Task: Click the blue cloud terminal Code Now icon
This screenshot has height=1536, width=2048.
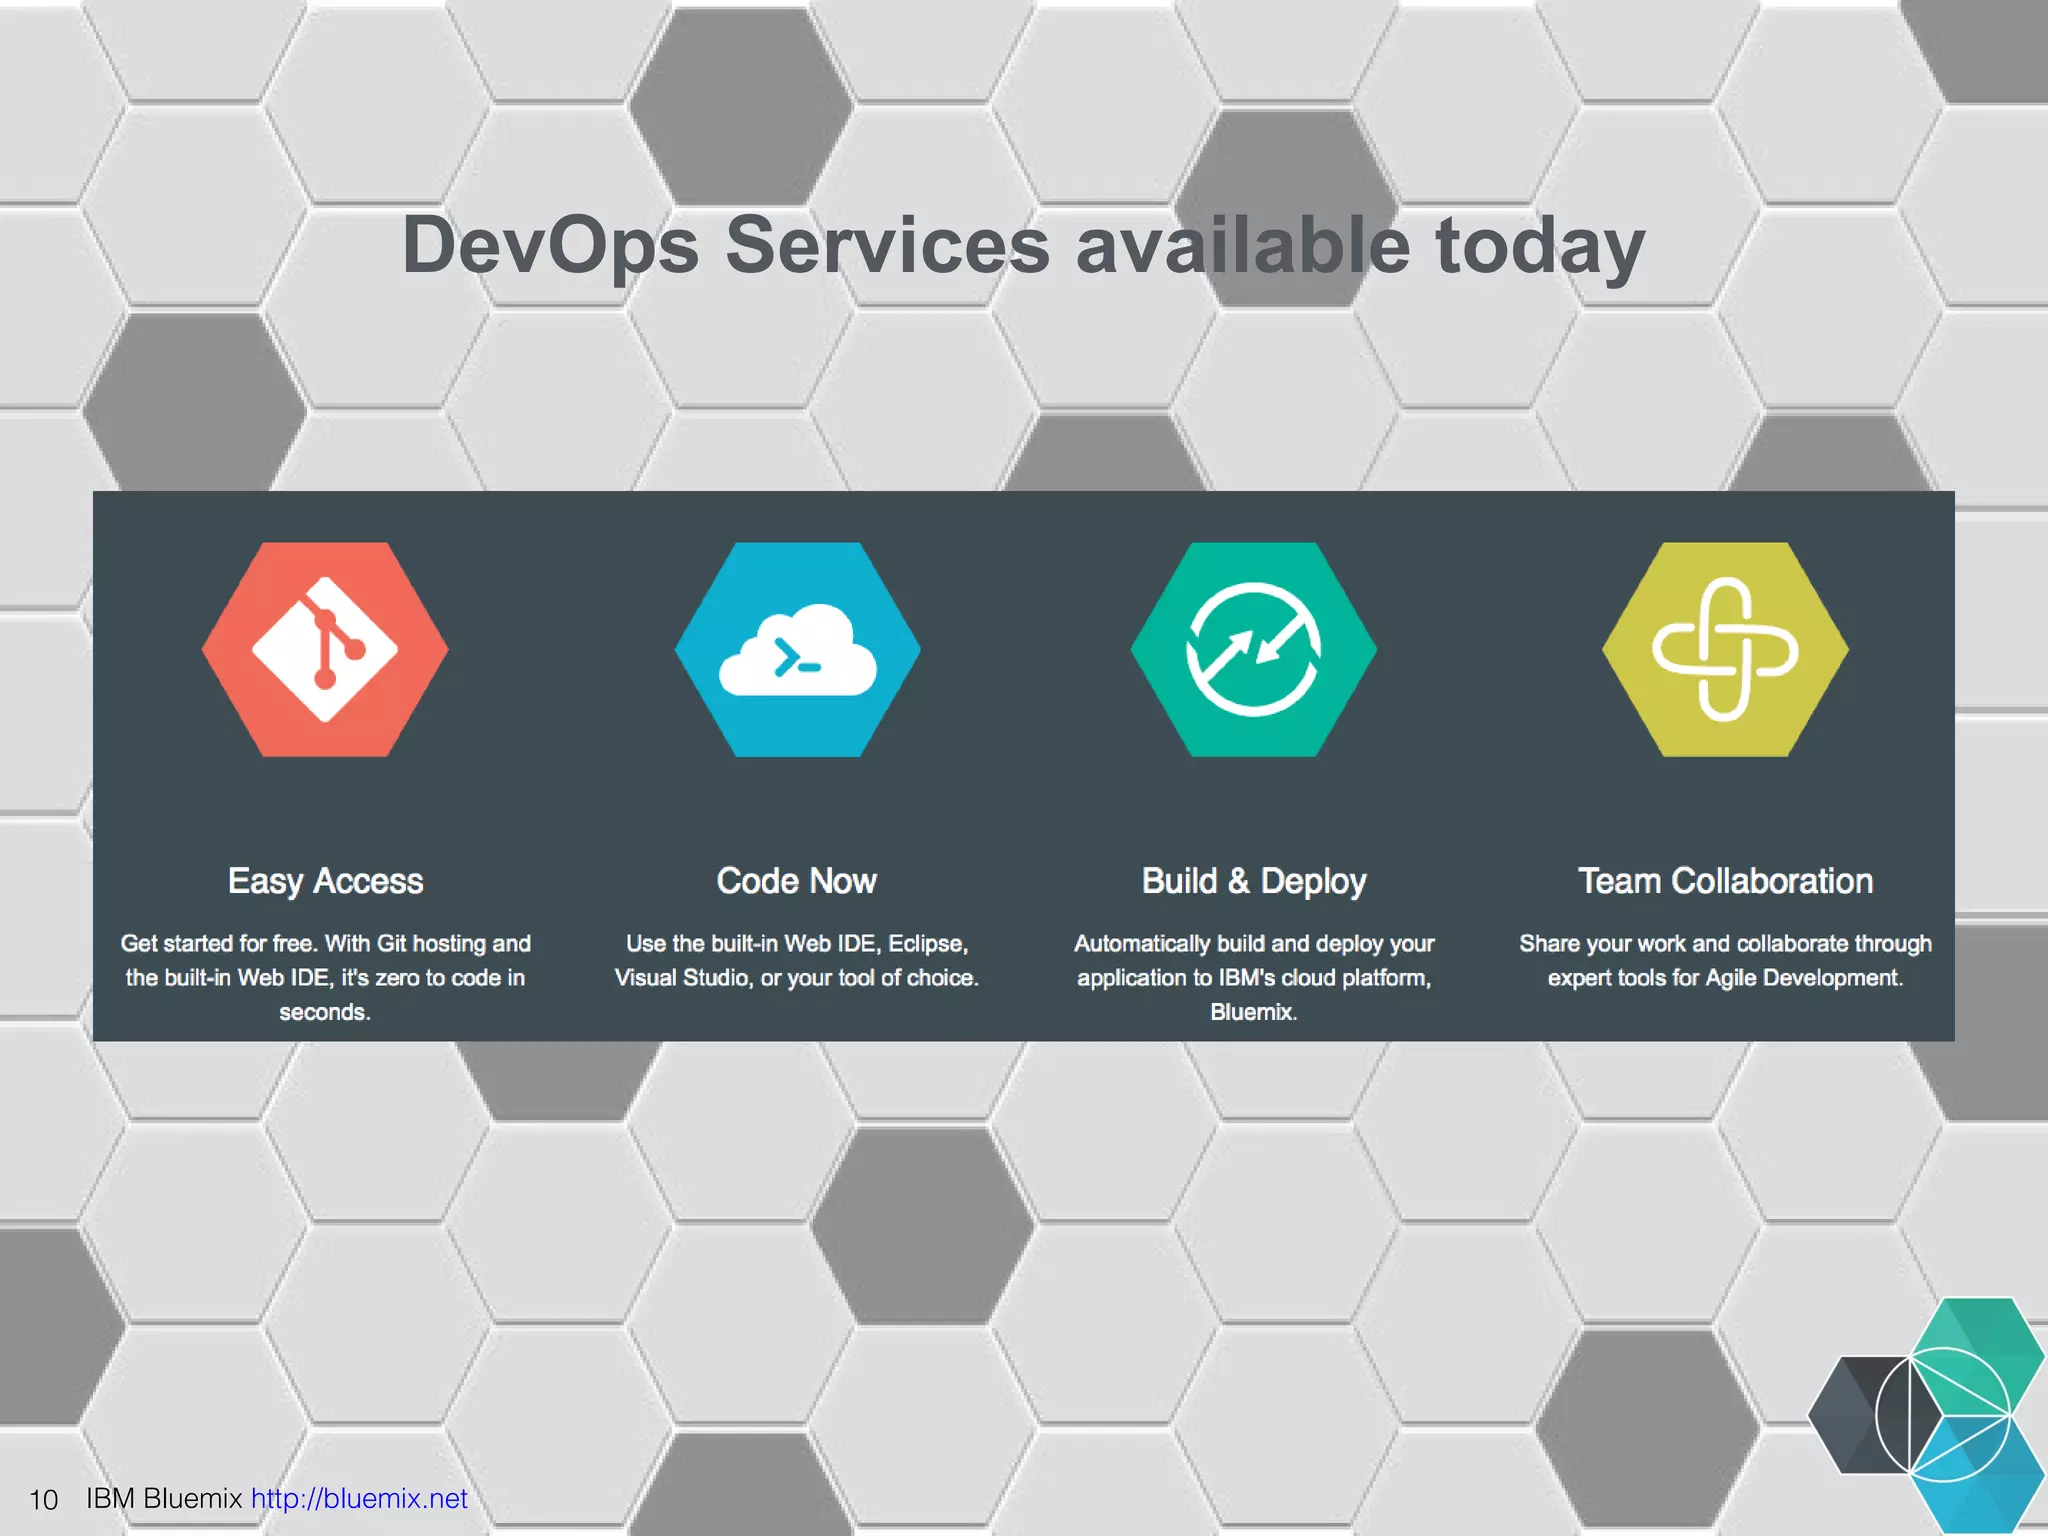Action: 797,649
